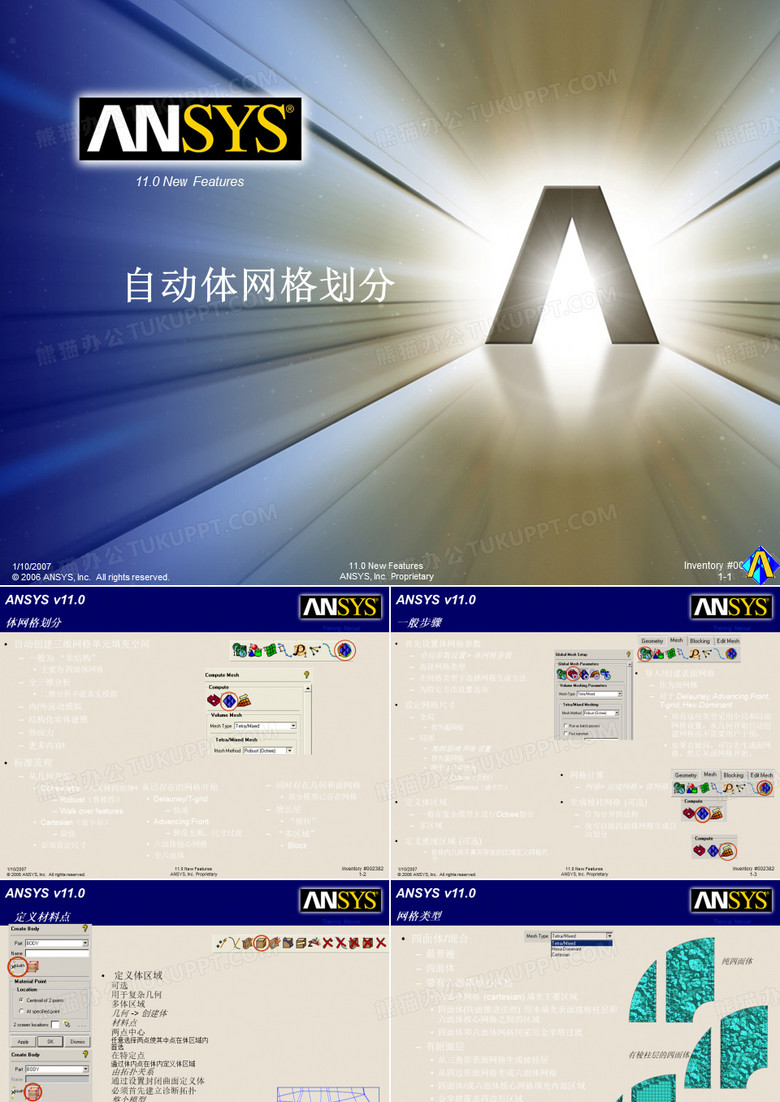Click circled Material Point icon in upper Create Body panel
Image resolution: width=780 pixels, height=1102 pixels.
tap(18, 966)
